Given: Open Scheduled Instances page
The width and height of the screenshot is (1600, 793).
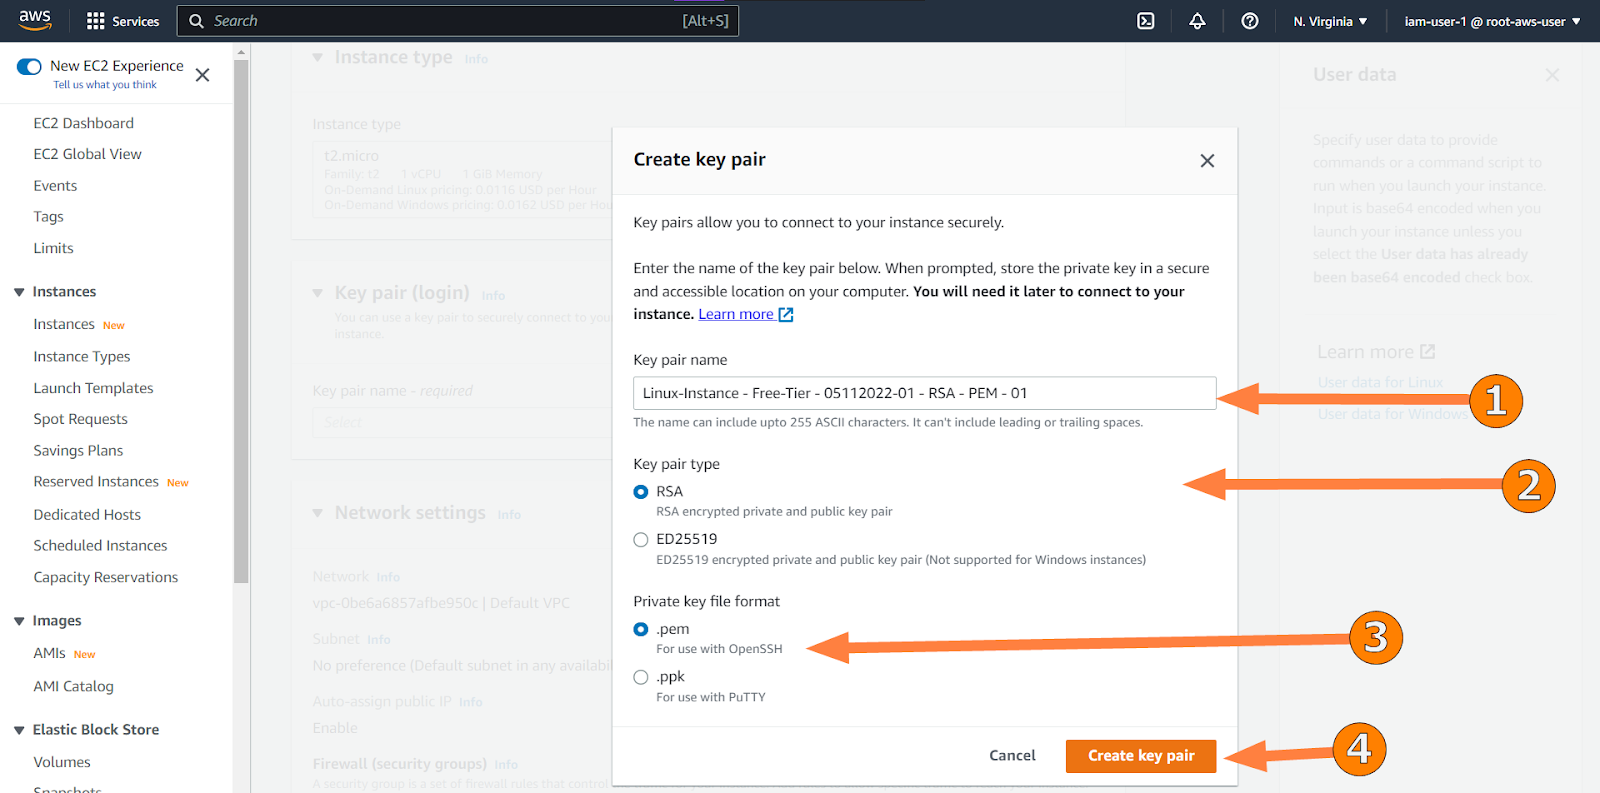Looking at the screenshot, I should click(100, 546).
